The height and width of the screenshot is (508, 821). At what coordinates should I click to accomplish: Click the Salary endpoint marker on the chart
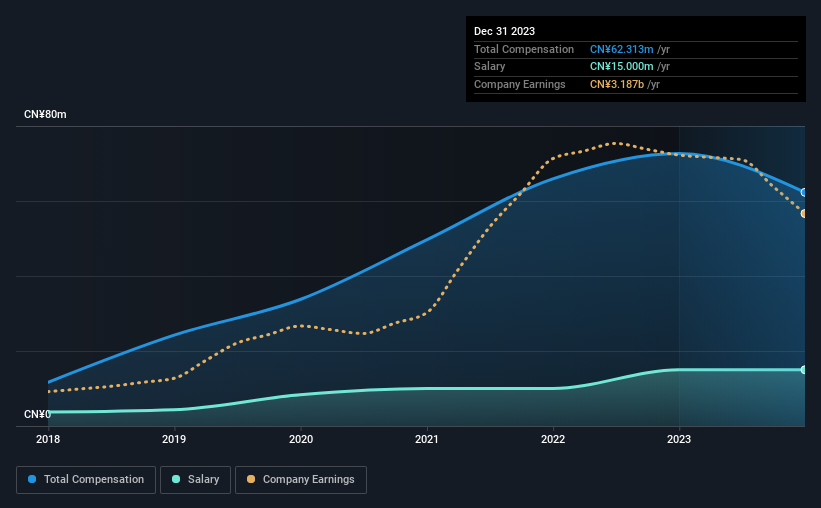[804, 370]
